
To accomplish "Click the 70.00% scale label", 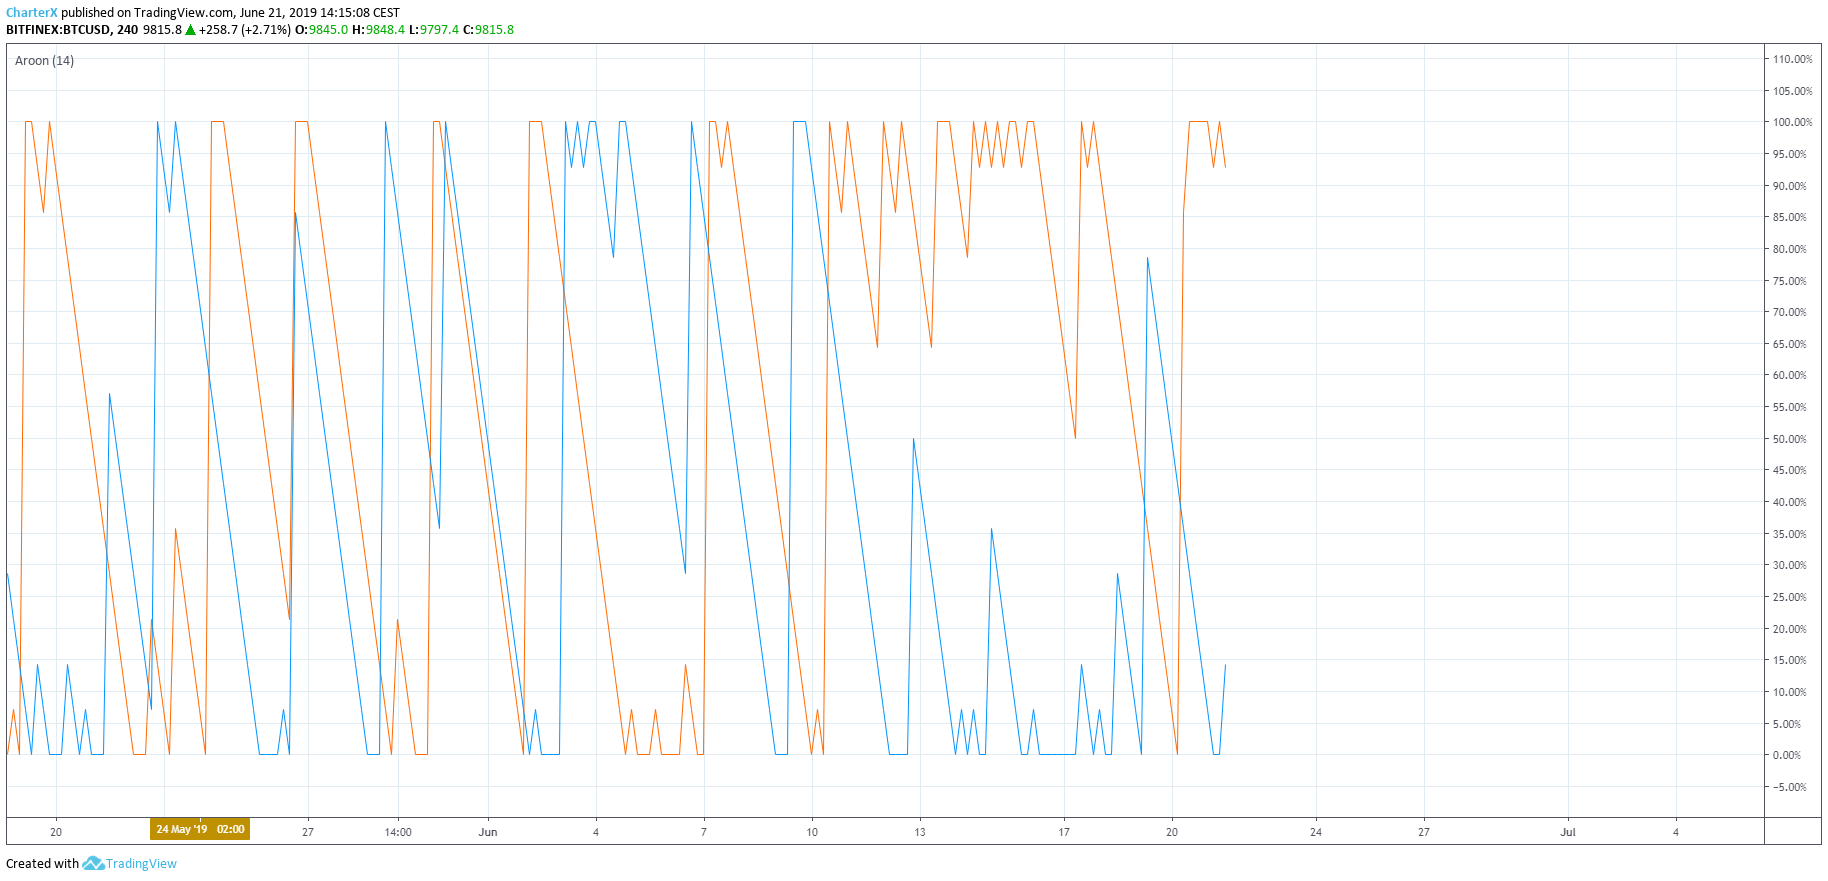I will pyautogui.click(x=1789, y=312).
